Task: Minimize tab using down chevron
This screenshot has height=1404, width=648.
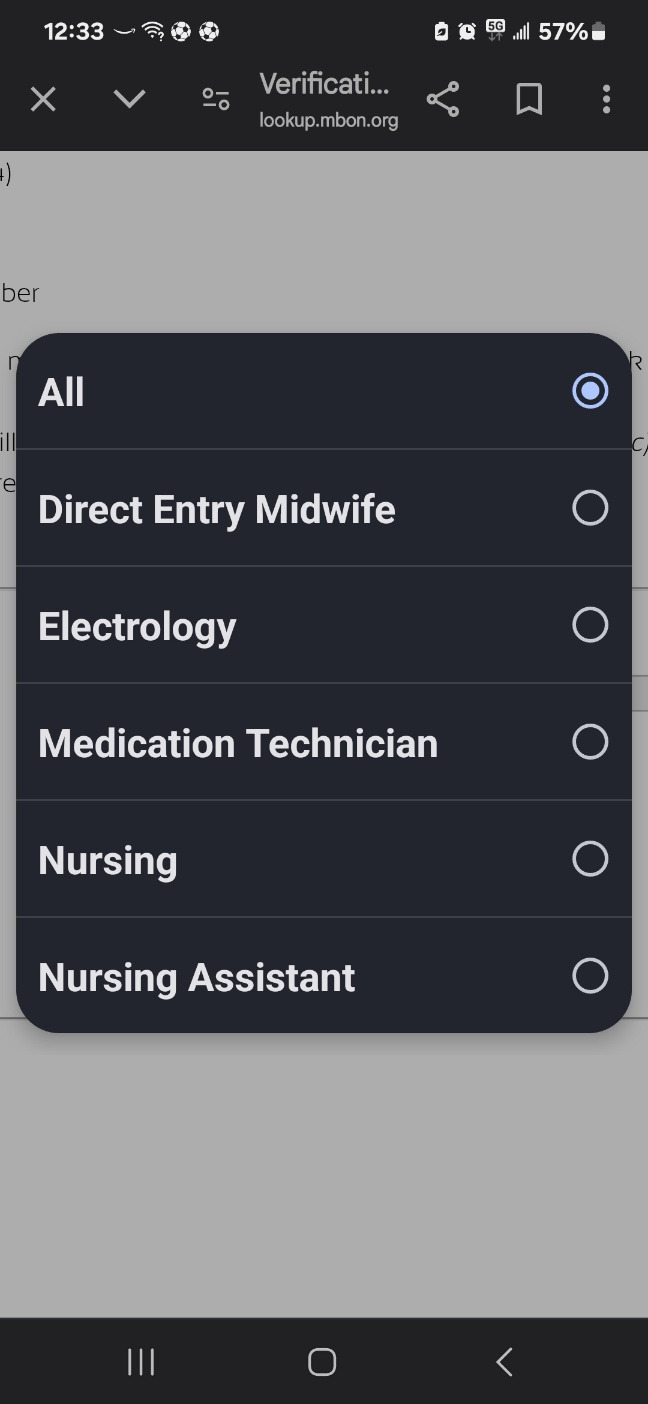Action: tap(129, 99)
